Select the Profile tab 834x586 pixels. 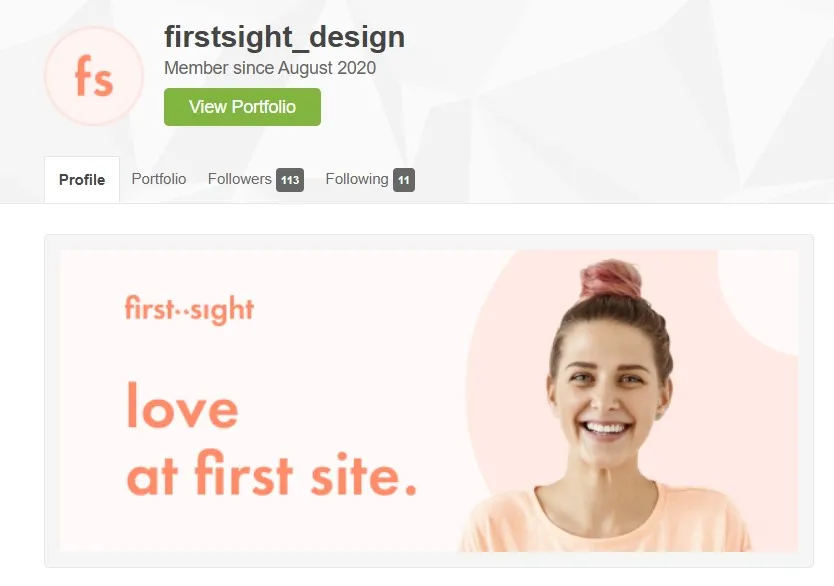coord(82,180)
